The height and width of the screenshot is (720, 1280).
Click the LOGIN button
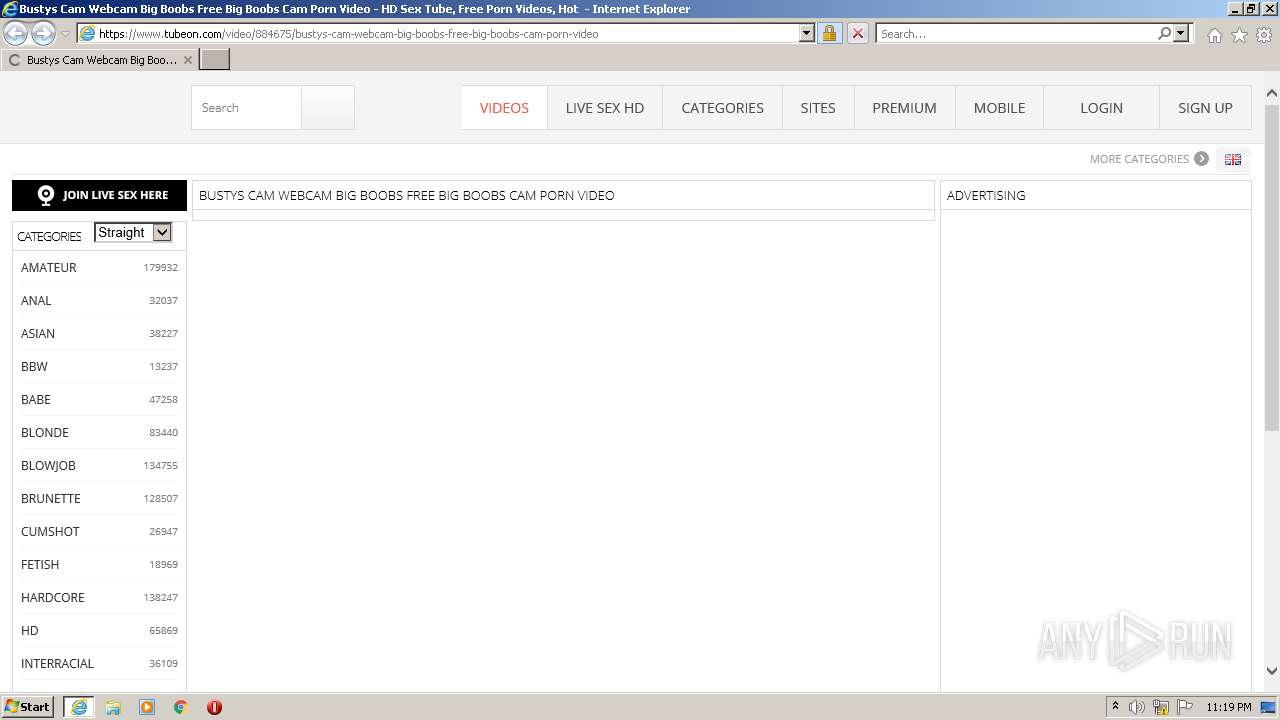[1101, 108]
